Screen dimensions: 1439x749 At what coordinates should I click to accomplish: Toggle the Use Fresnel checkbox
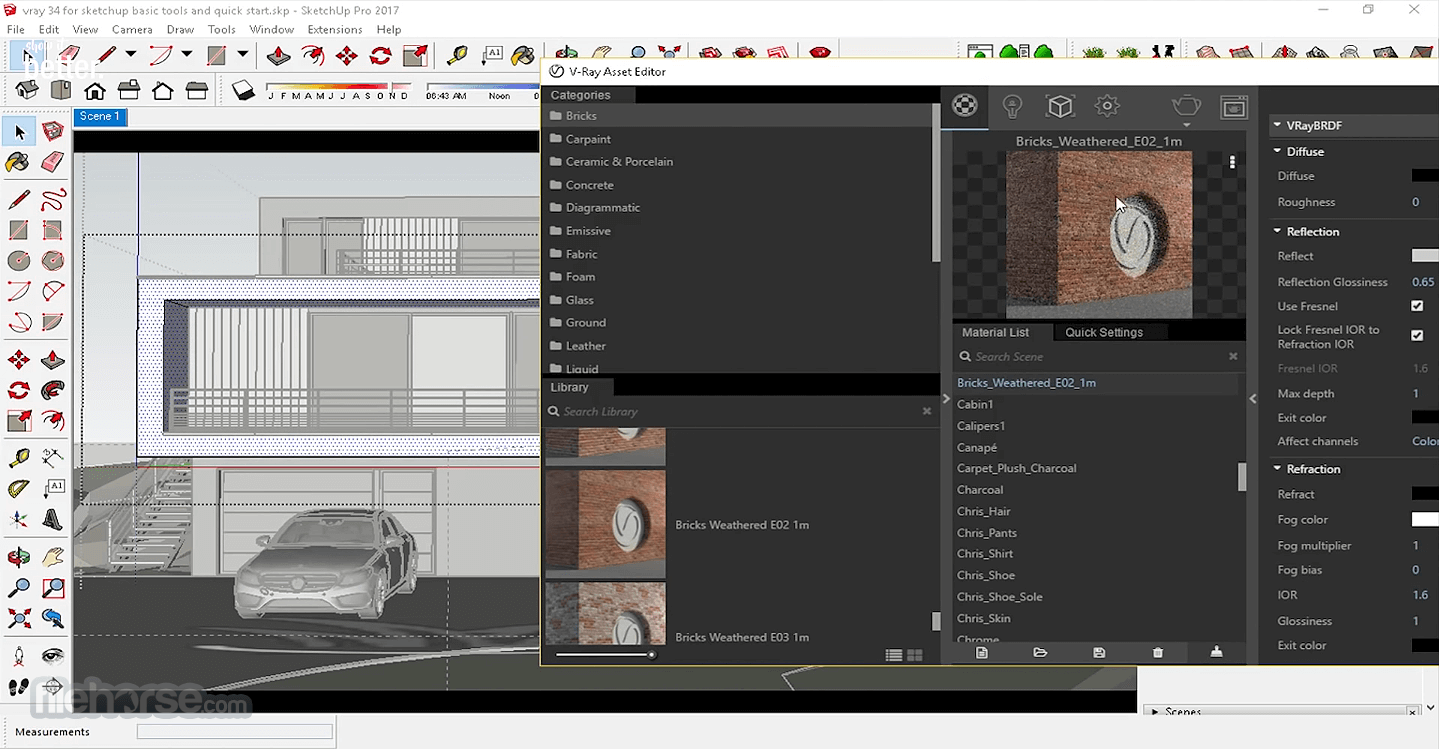pos(1417,306)
